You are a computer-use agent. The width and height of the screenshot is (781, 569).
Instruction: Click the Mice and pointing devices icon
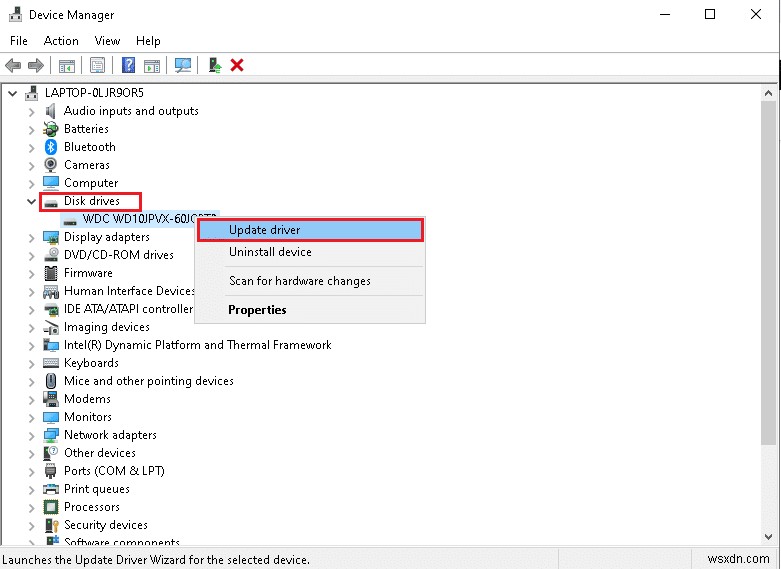[x=51, y=381]
